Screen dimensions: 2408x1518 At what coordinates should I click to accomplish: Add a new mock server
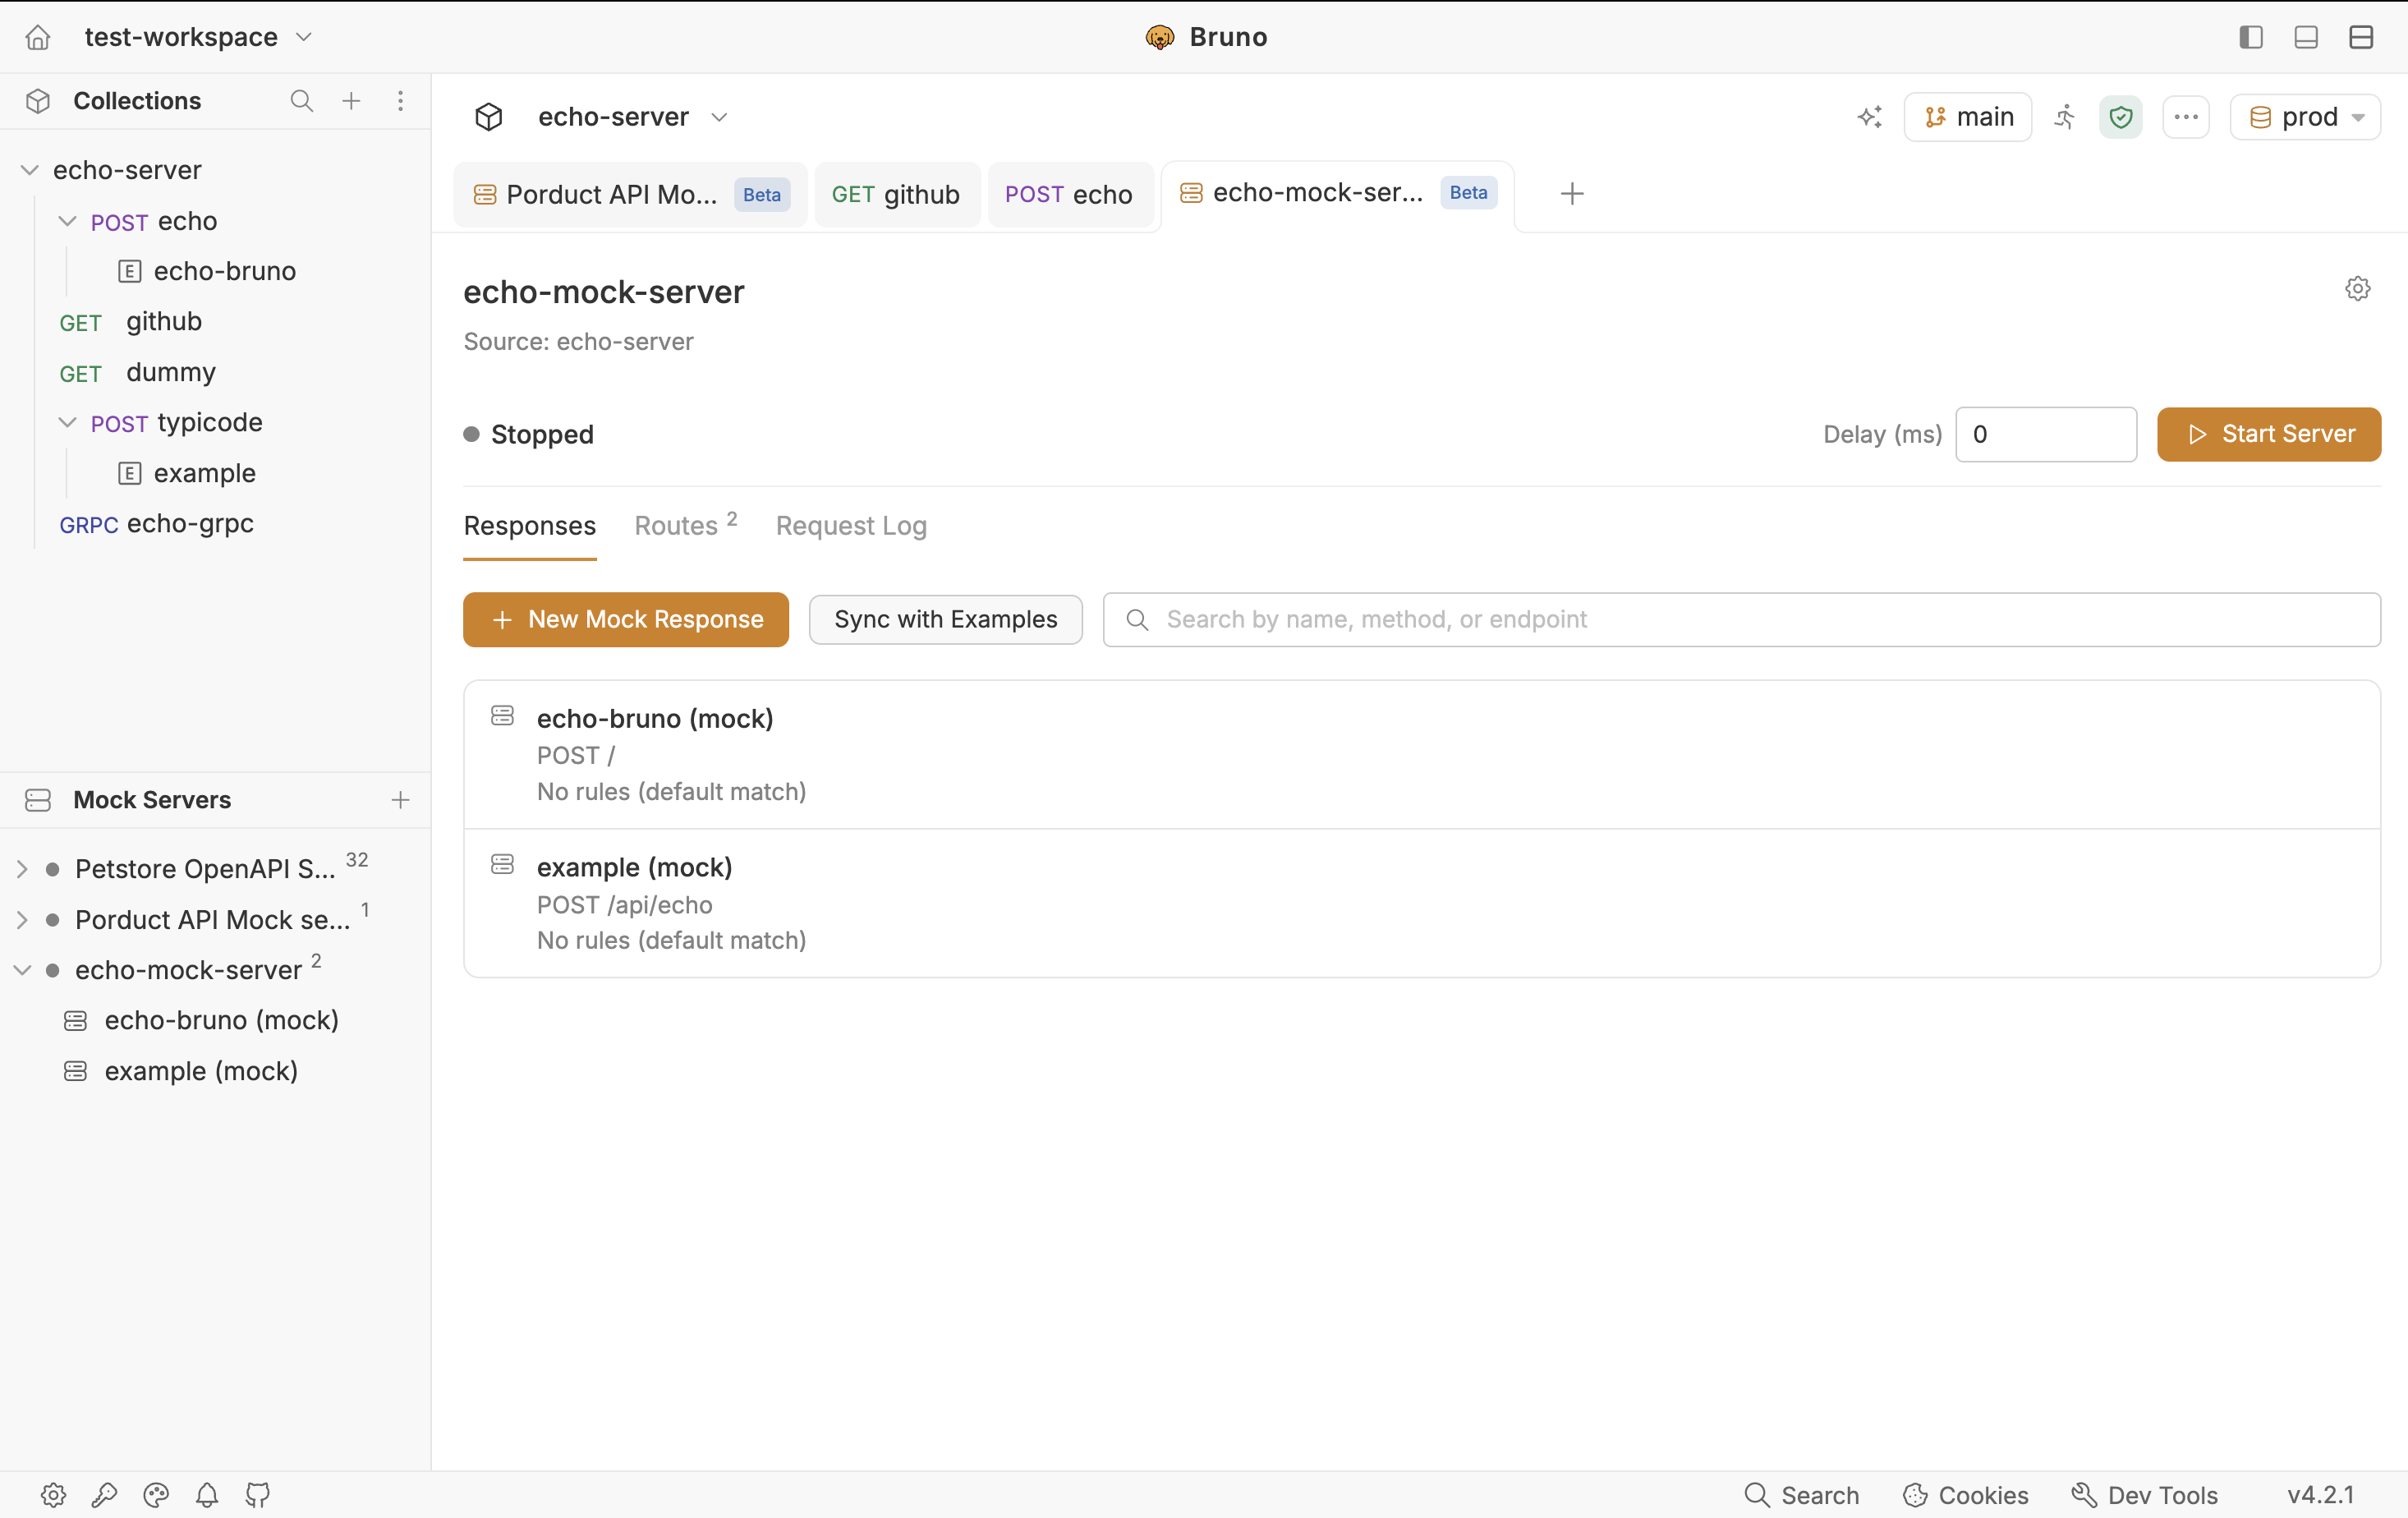click(400, 800)
